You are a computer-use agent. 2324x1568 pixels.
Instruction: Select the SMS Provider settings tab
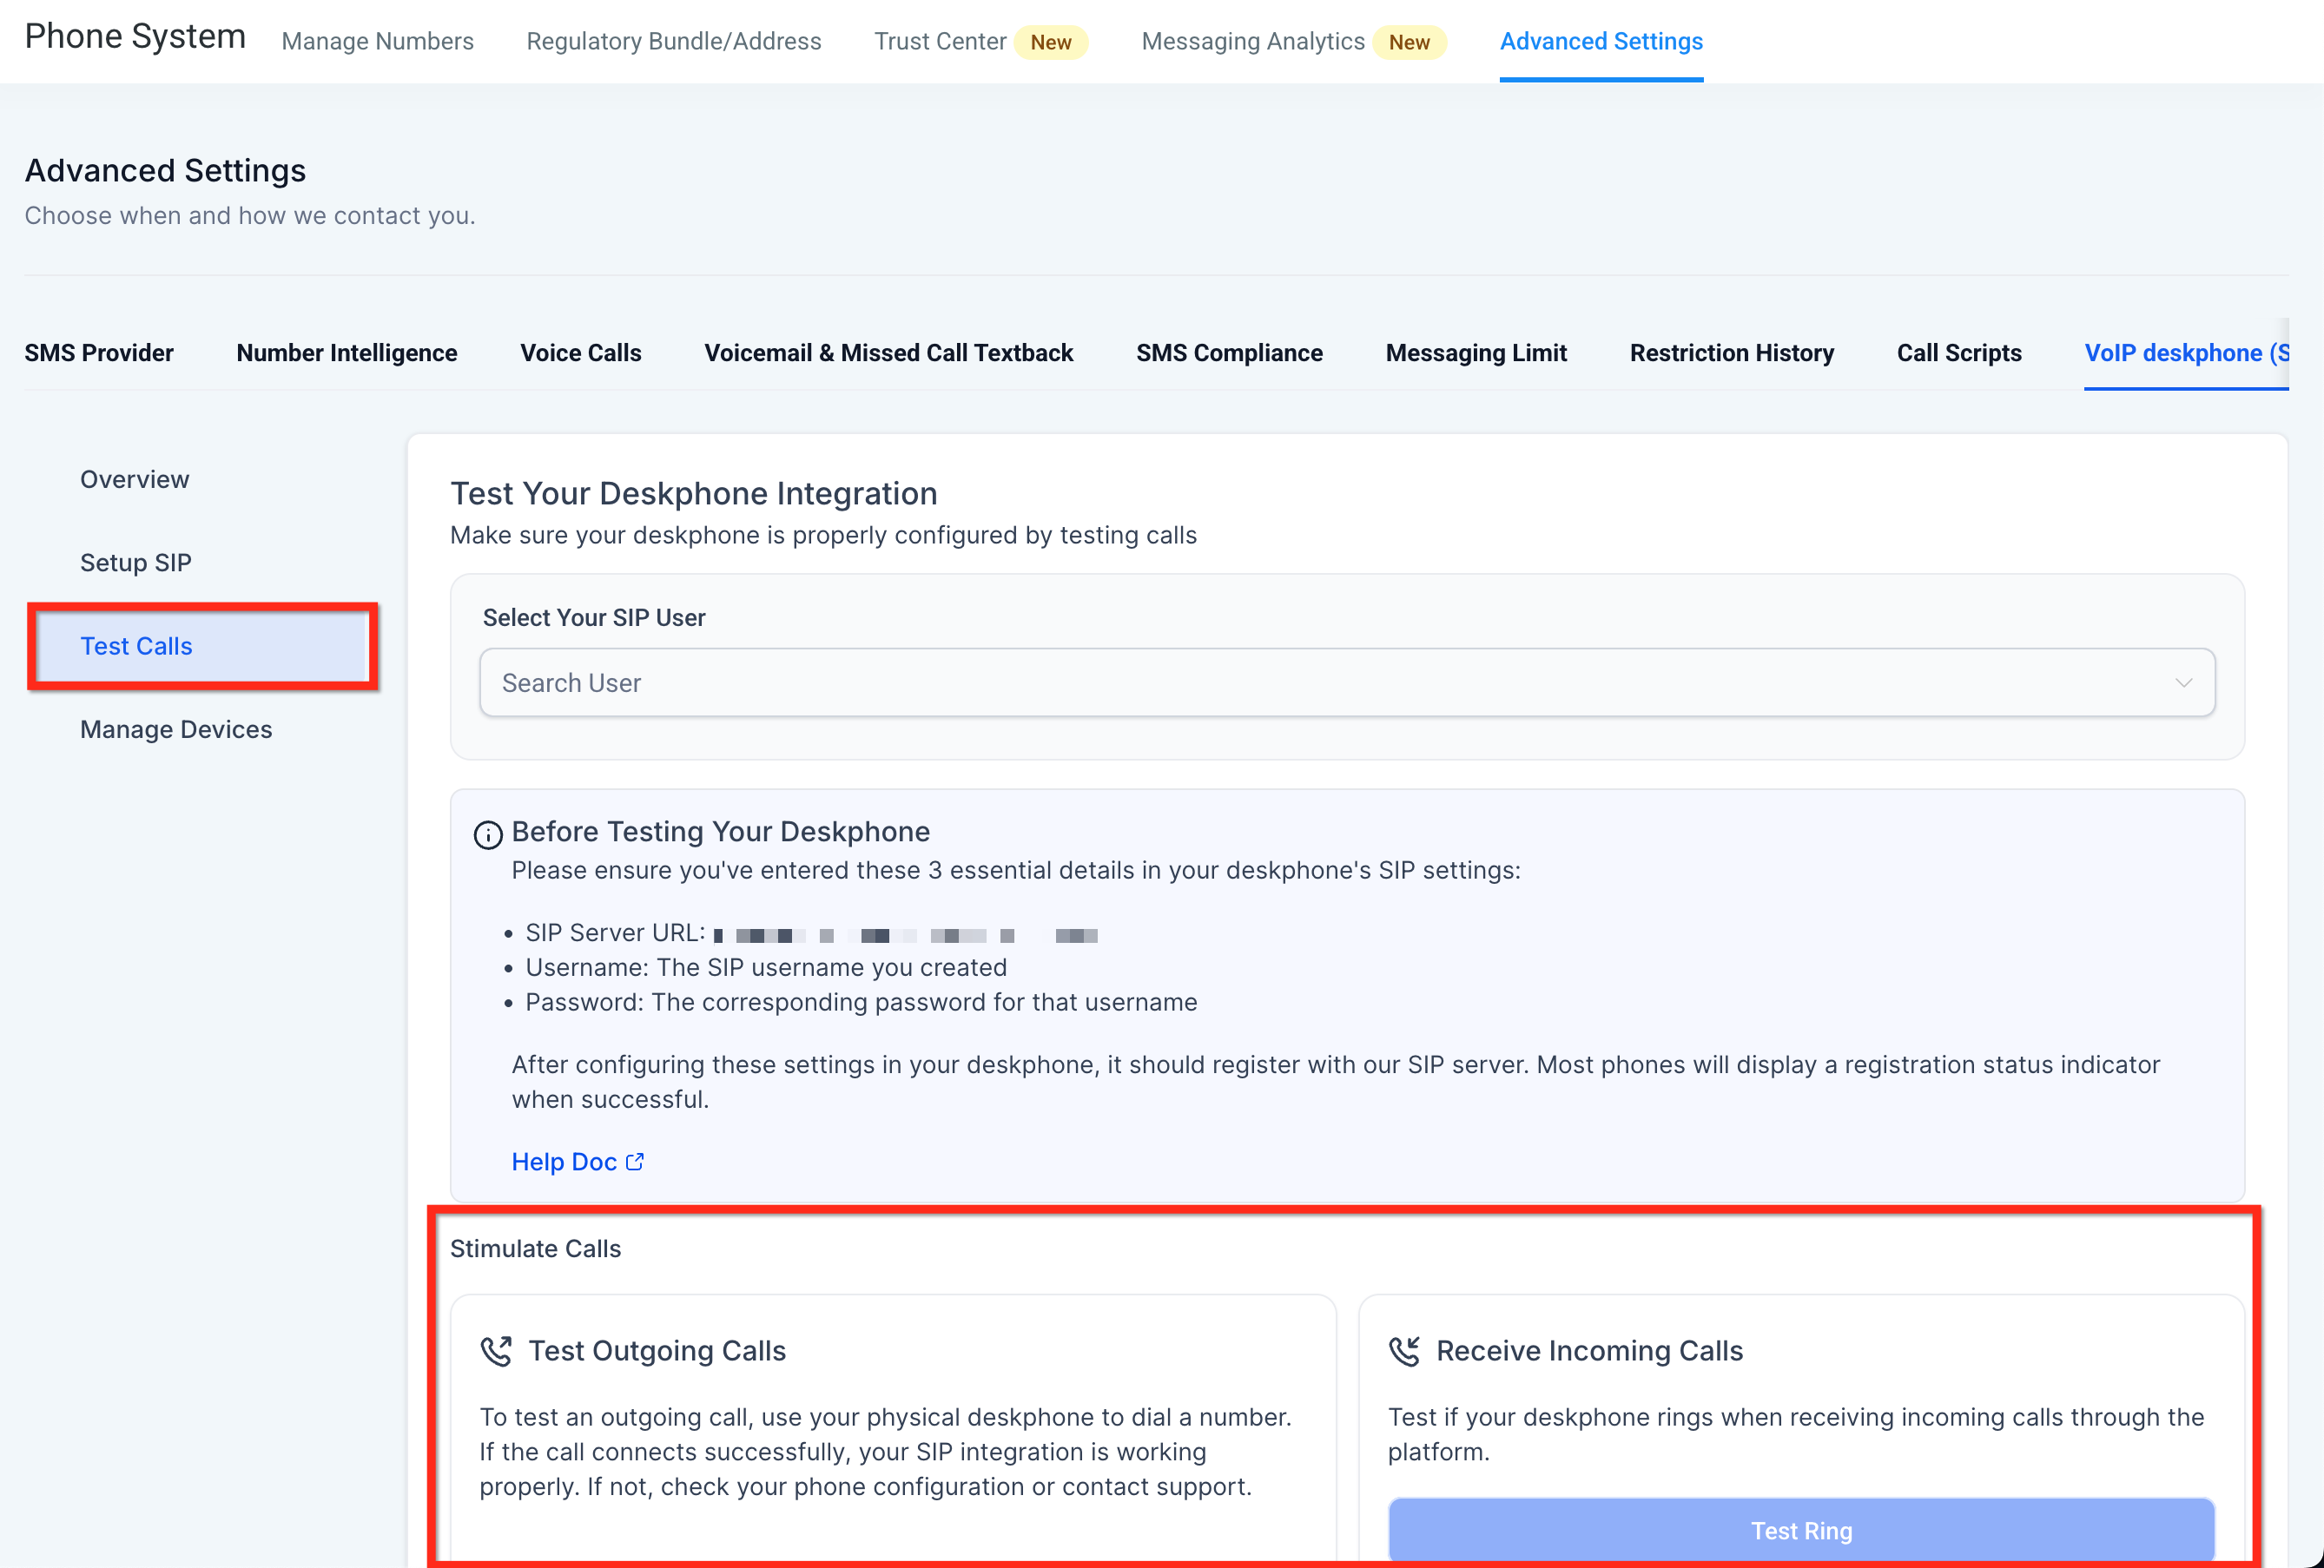99,353
